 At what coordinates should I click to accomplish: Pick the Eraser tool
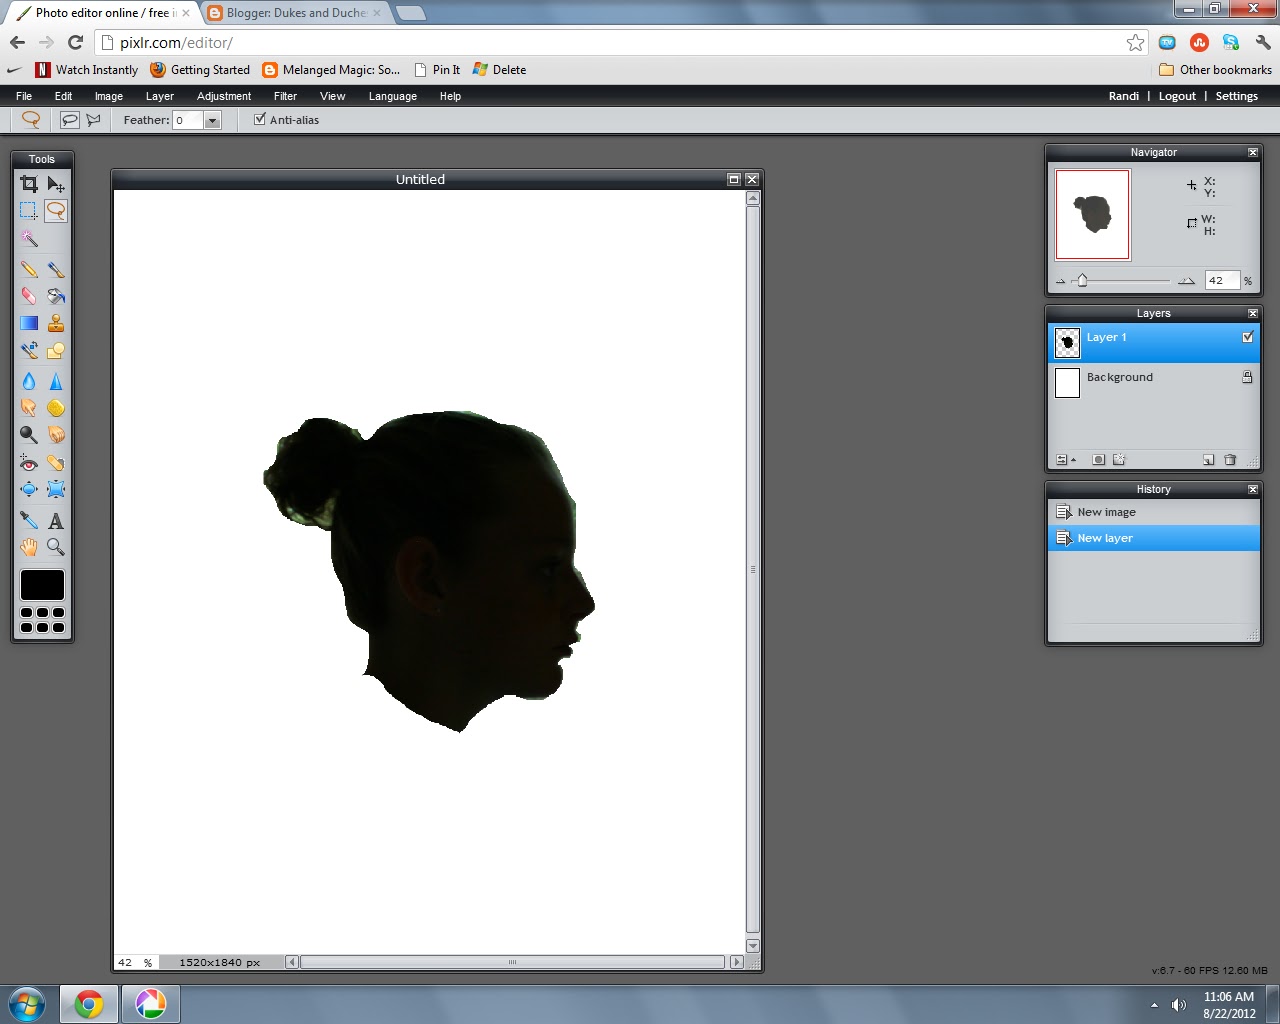[28, 296]
